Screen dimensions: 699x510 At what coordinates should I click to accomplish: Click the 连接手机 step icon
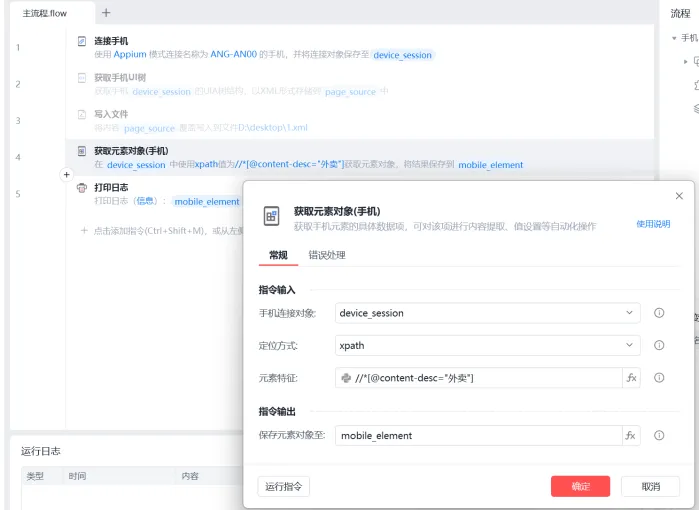coord(82,41)
